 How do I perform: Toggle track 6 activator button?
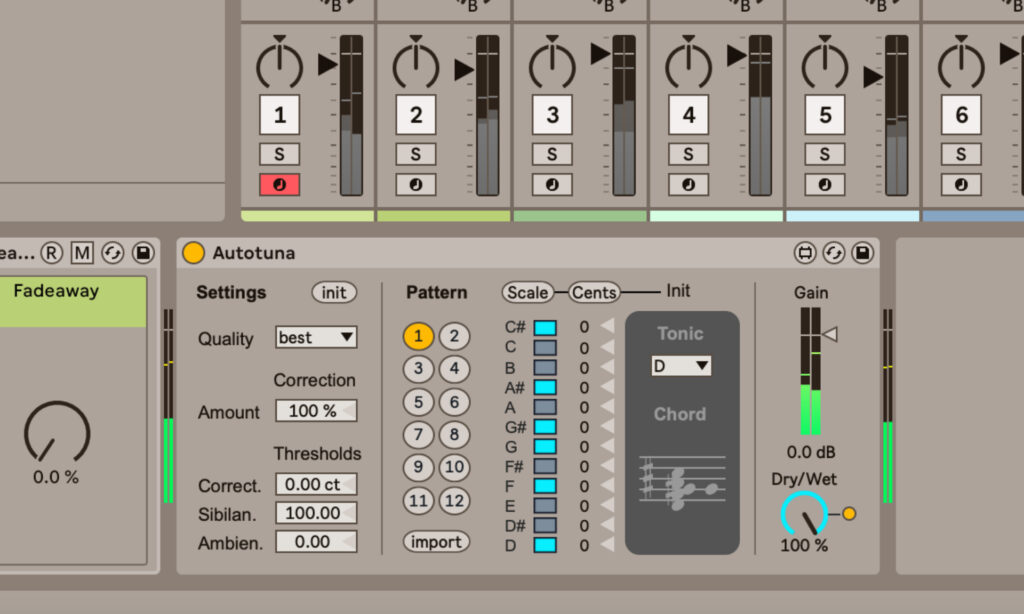point(961,115)
